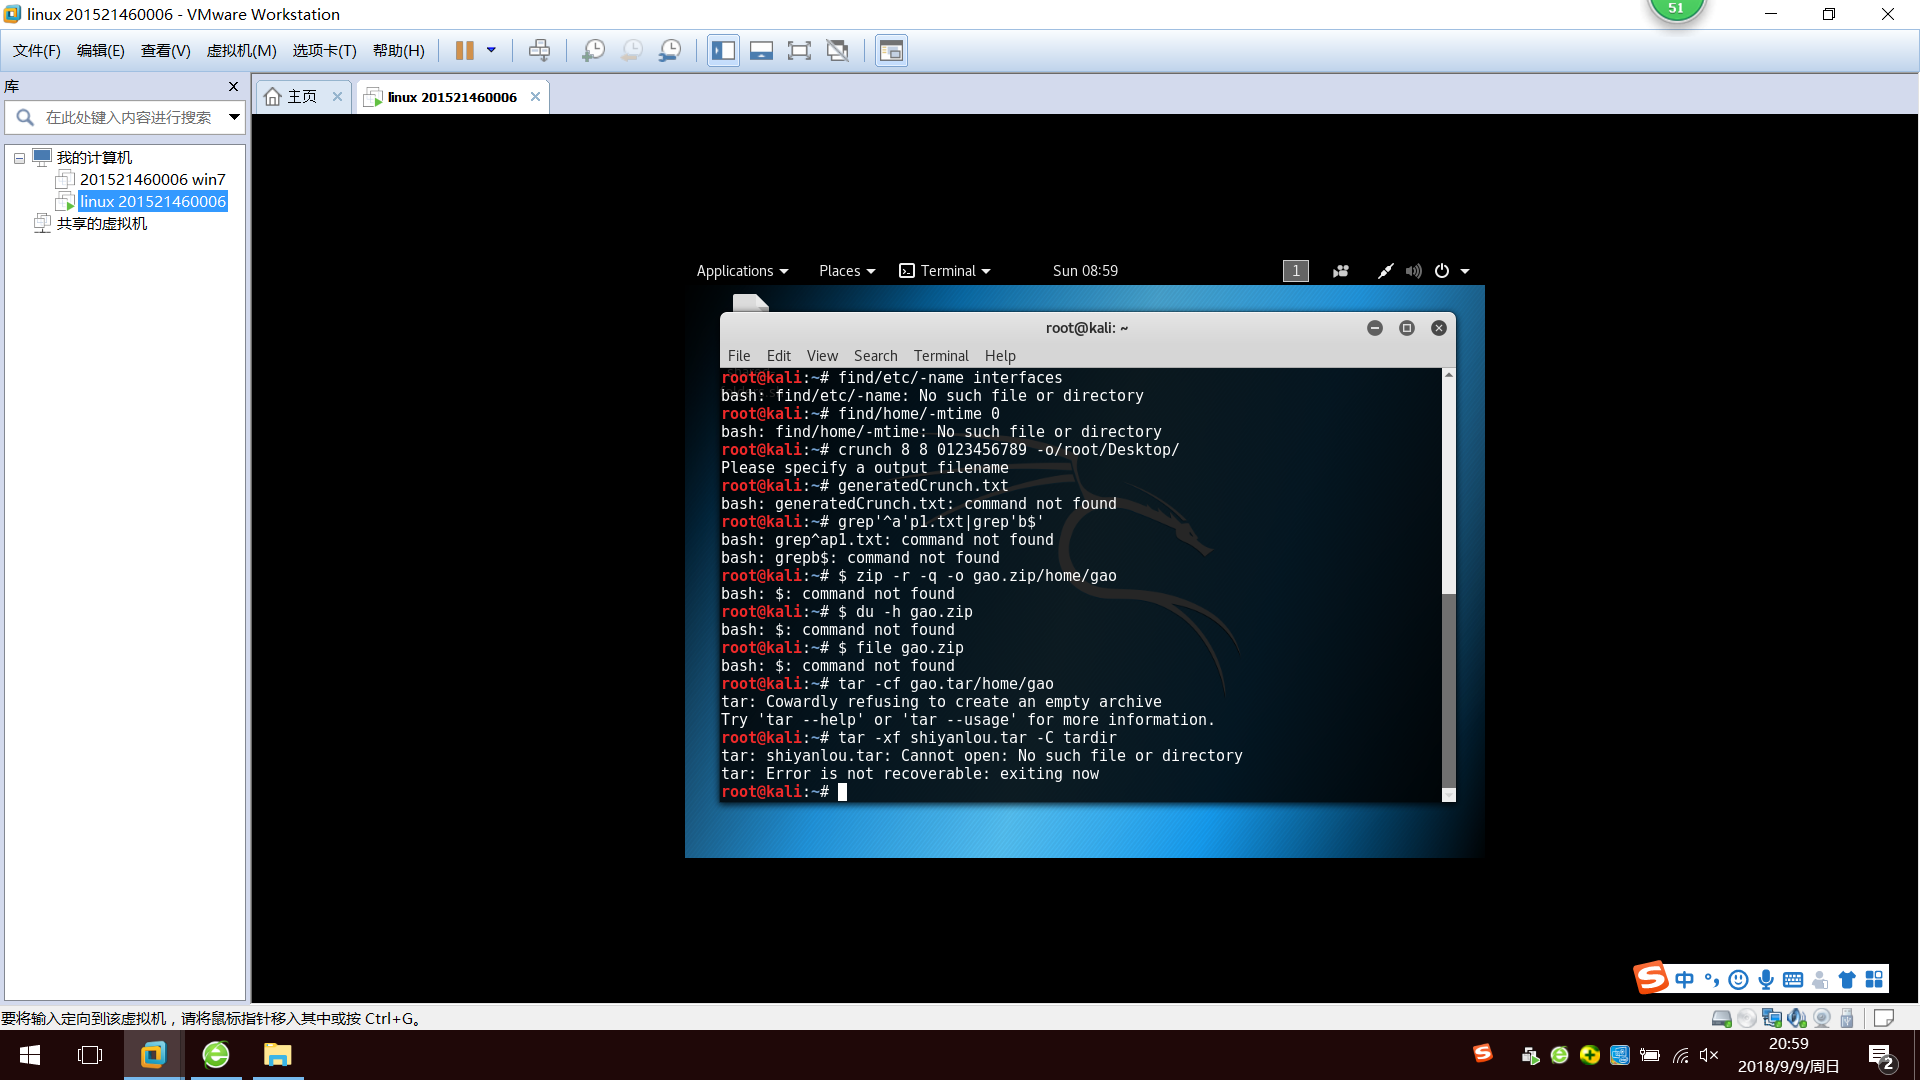Enter full screen mode icon
The image size is (1920, 1080).
(x=799, y=51)
